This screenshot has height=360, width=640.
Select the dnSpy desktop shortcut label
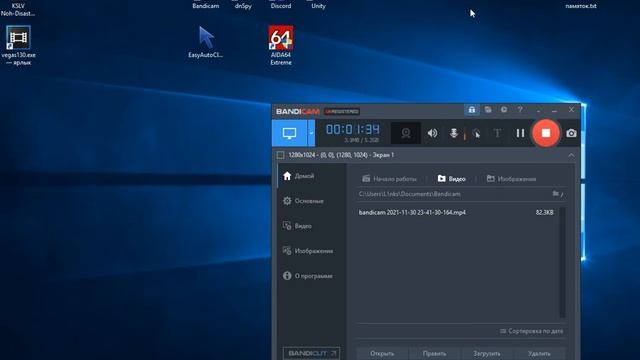[x=243, y=6]
